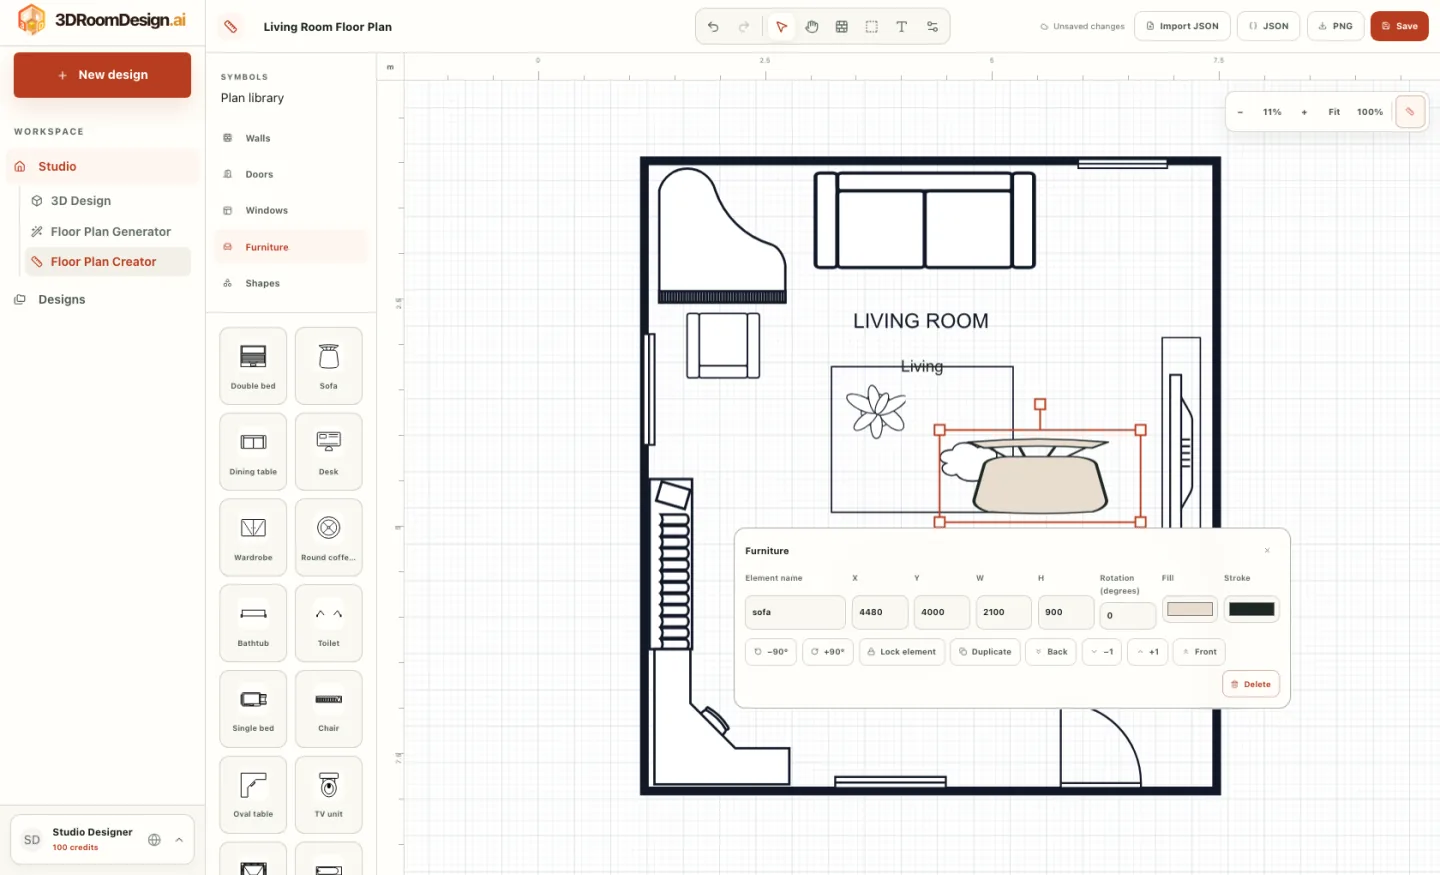Click the Undo arrow in the toolbar
Viewport: 1440px width, 875px height.
click(713, 27)
